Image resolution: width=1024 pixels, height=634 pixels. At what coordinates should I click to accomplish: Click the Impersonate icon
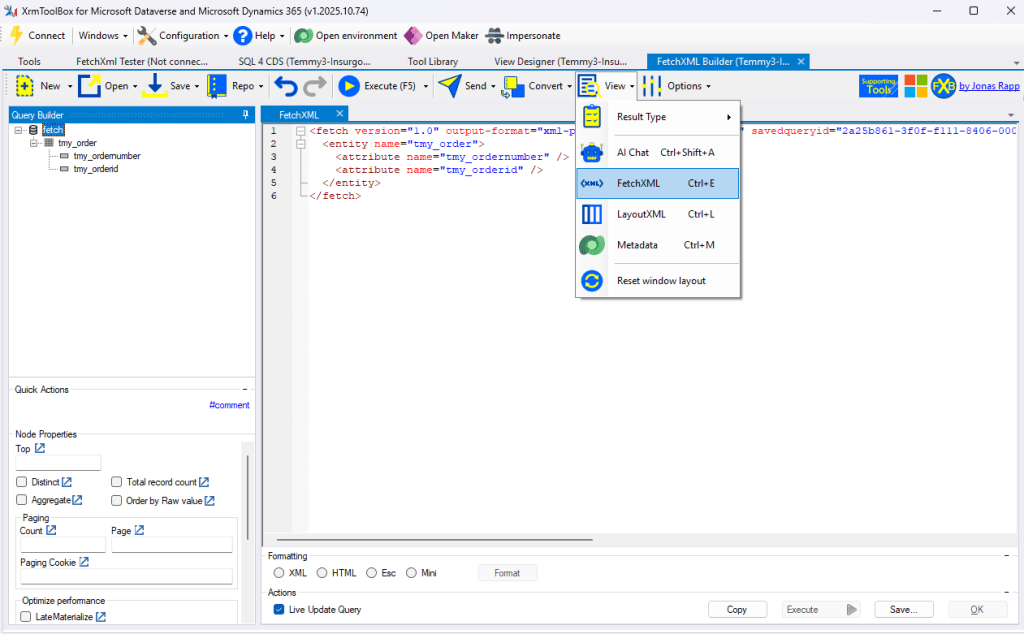(494, 35)
